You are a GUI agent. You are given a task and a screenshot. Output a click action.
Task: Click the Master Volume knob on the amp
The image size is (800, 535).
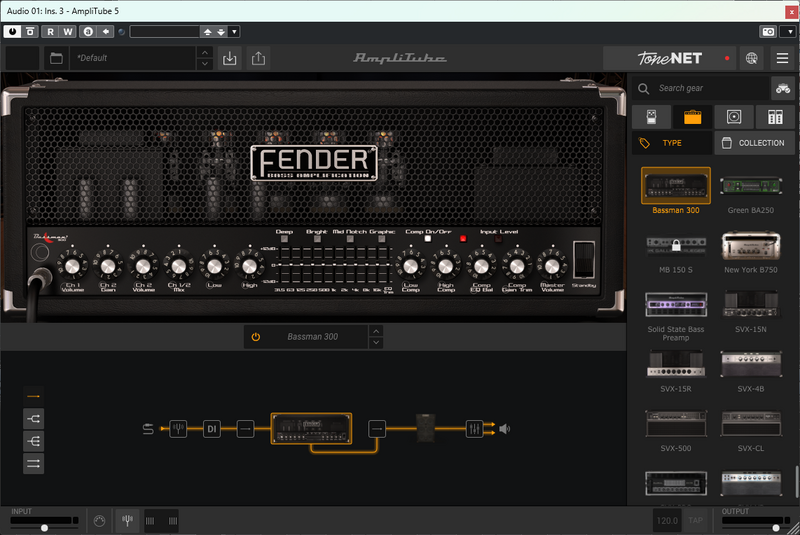point(552,266)
